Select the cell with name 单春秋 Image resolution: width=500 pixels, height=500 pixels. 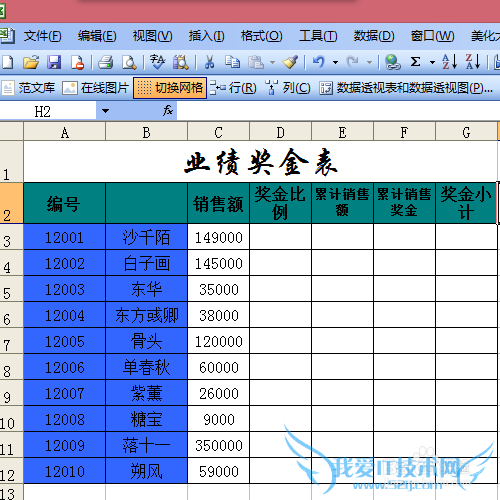(146, 367)
